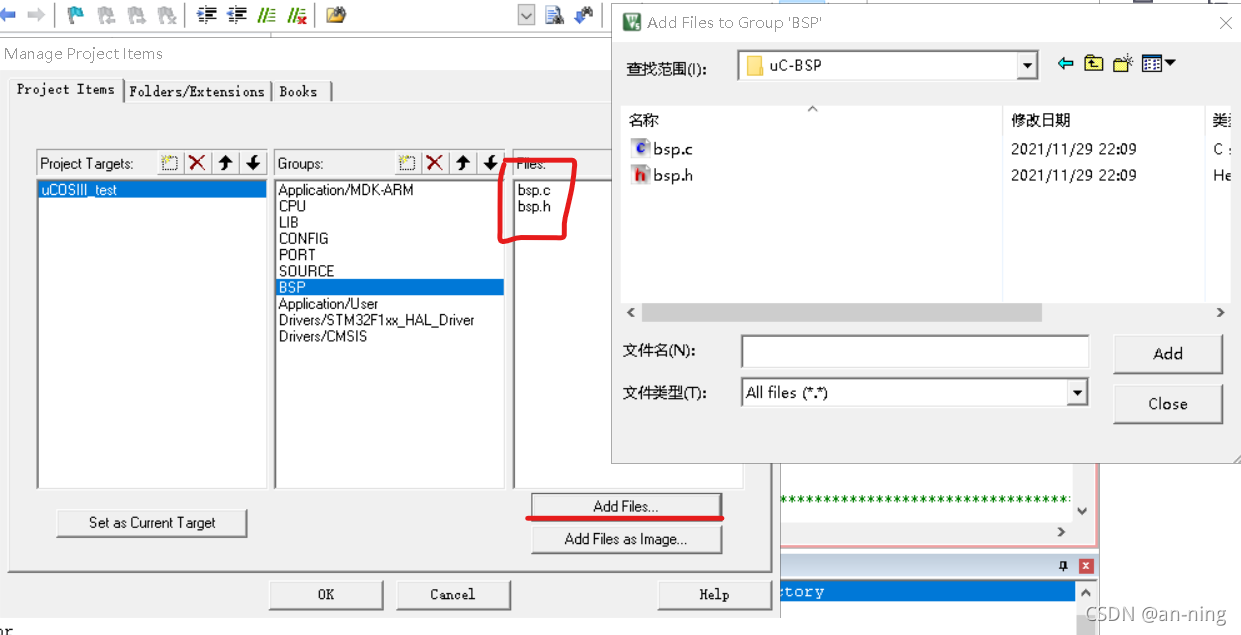Open Help in Manage Project Items
1241x635 pixels.
[x=714, y=594]
